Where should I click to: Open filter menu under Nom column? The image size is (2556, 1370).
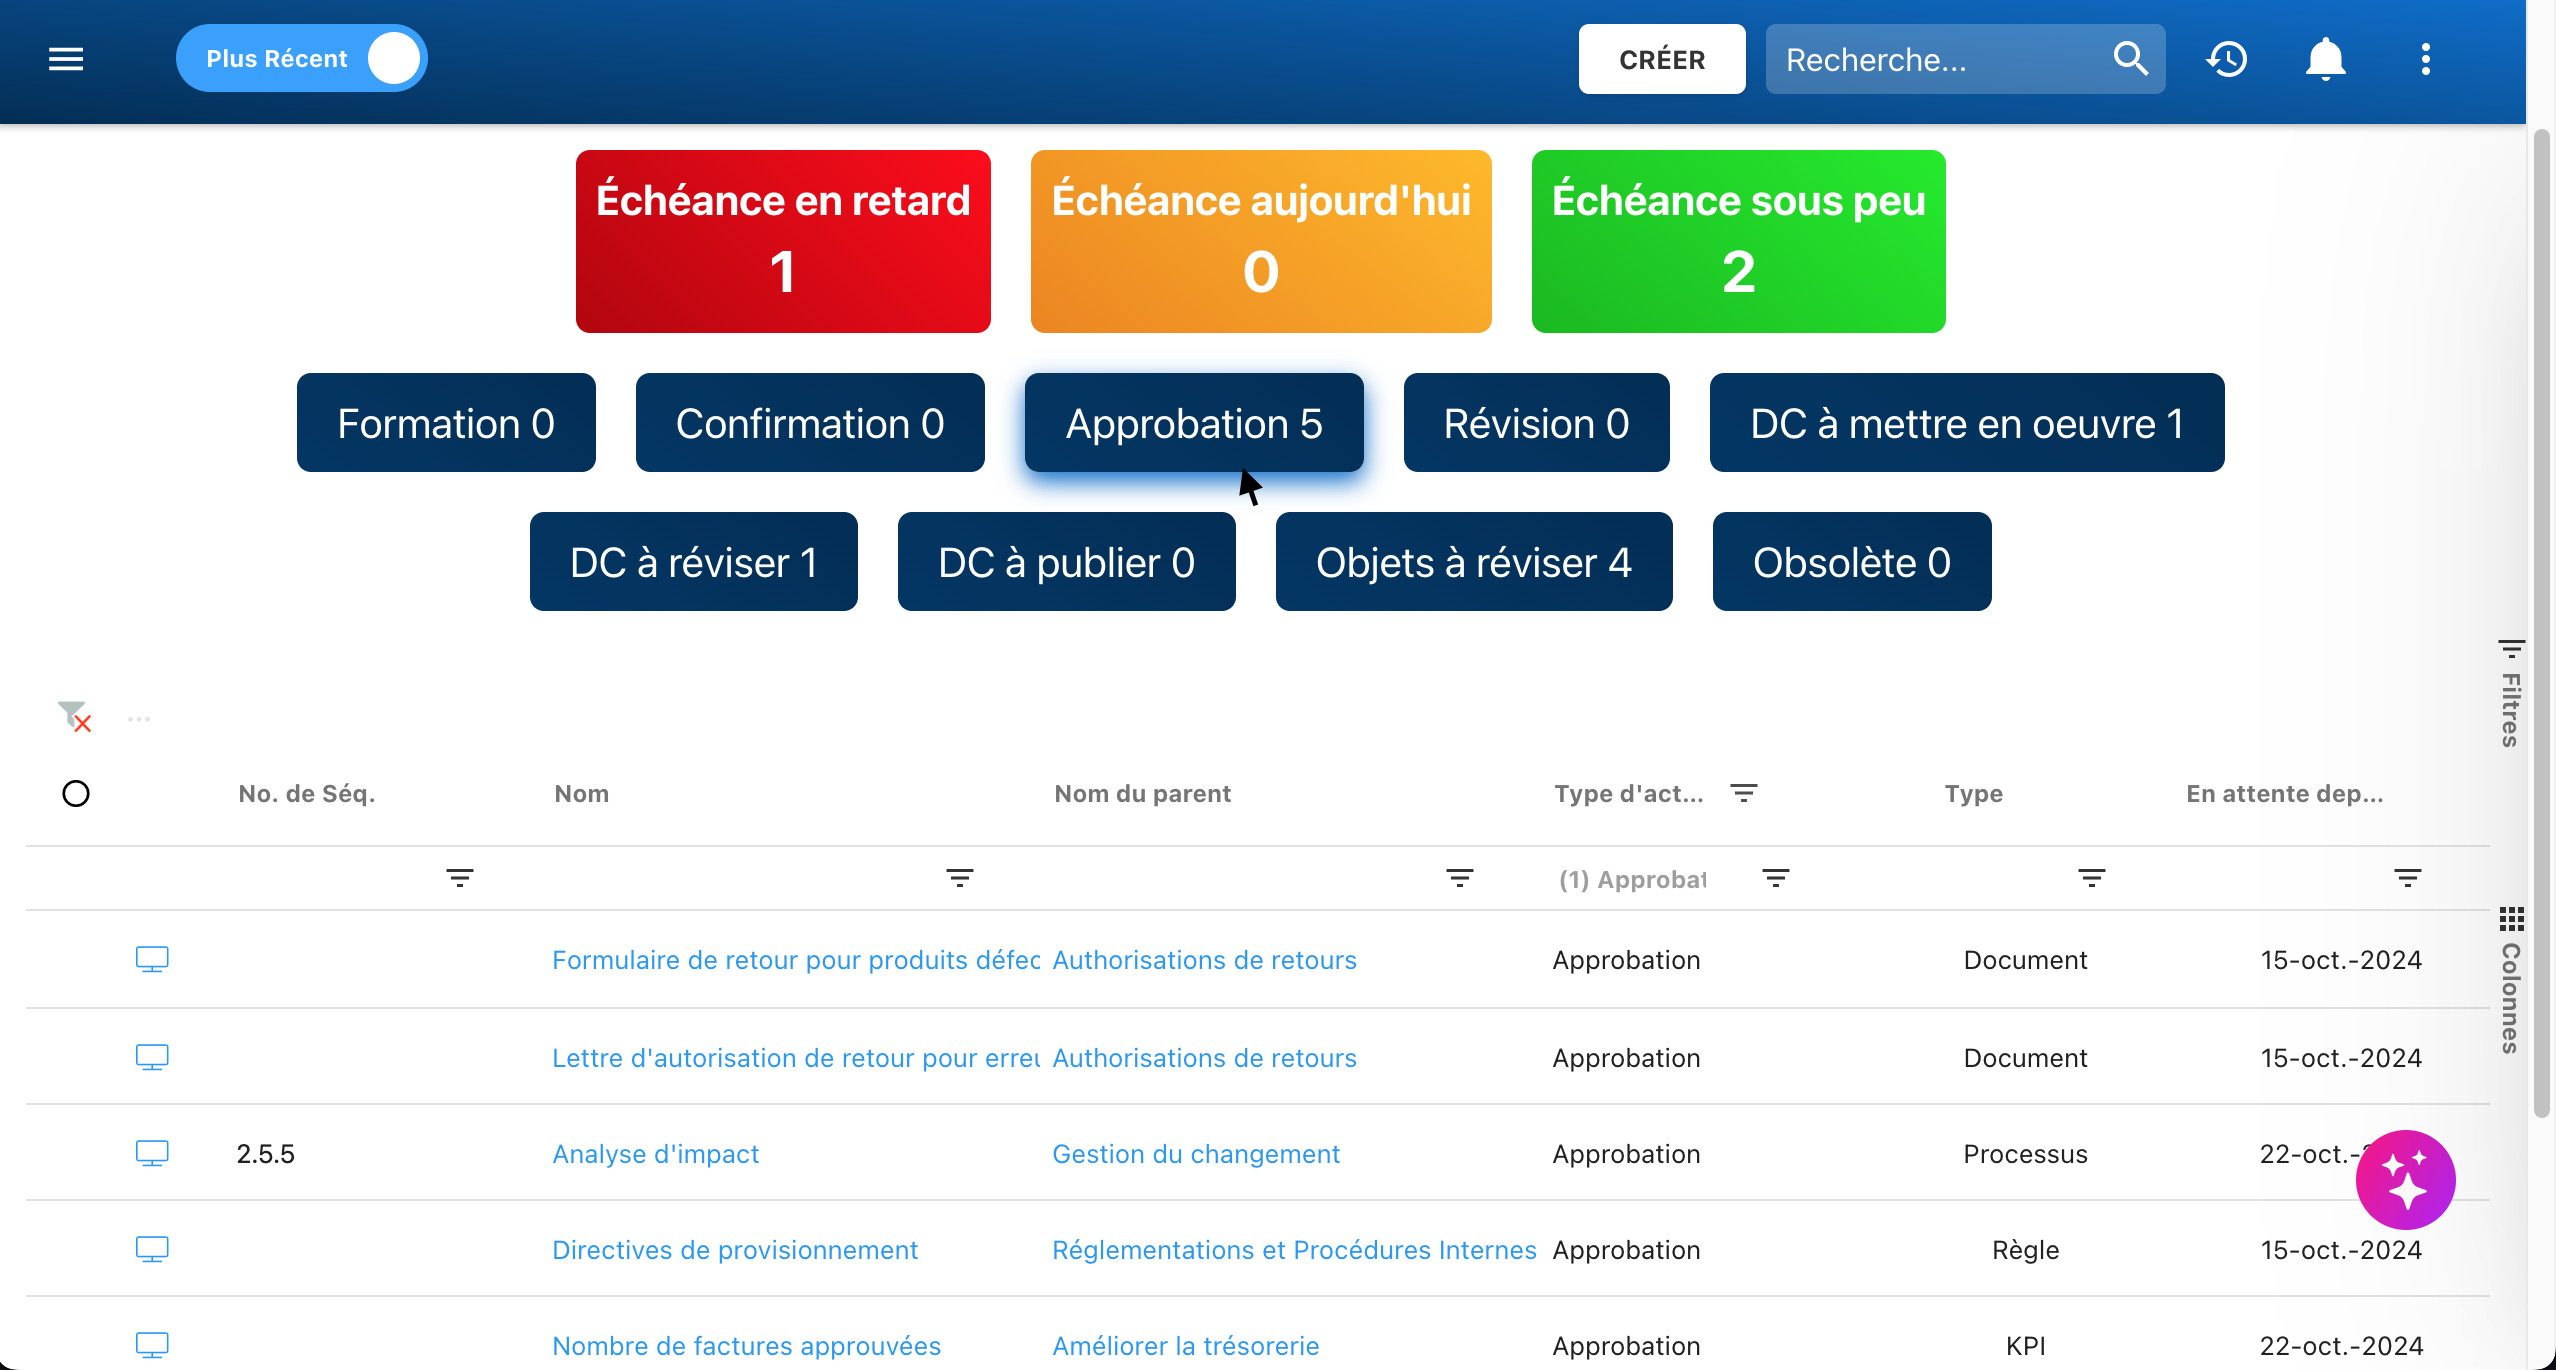pyautogui.click(x=959, y=878)
